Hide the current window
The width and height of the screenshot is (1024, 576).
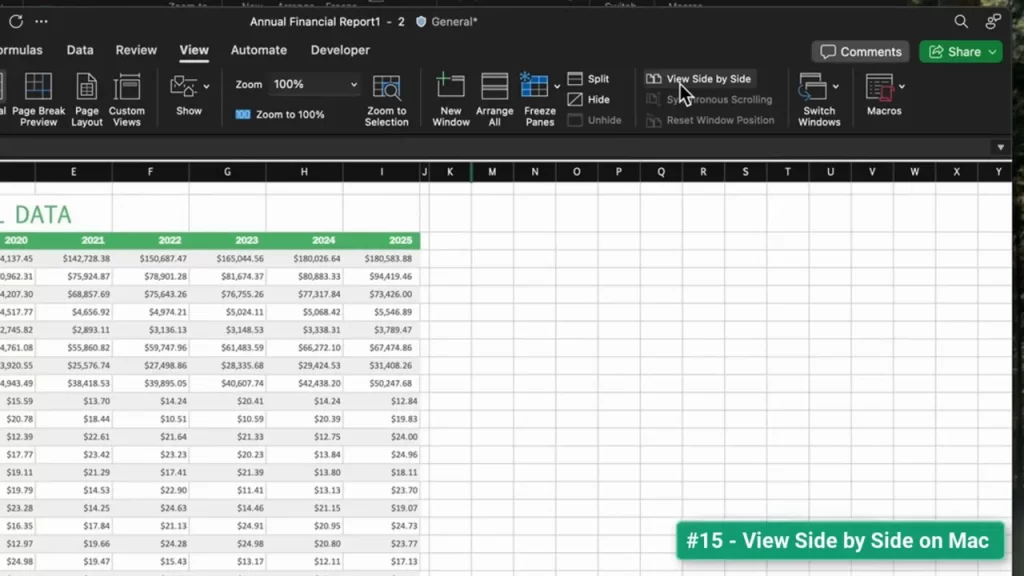pos(587,99)
